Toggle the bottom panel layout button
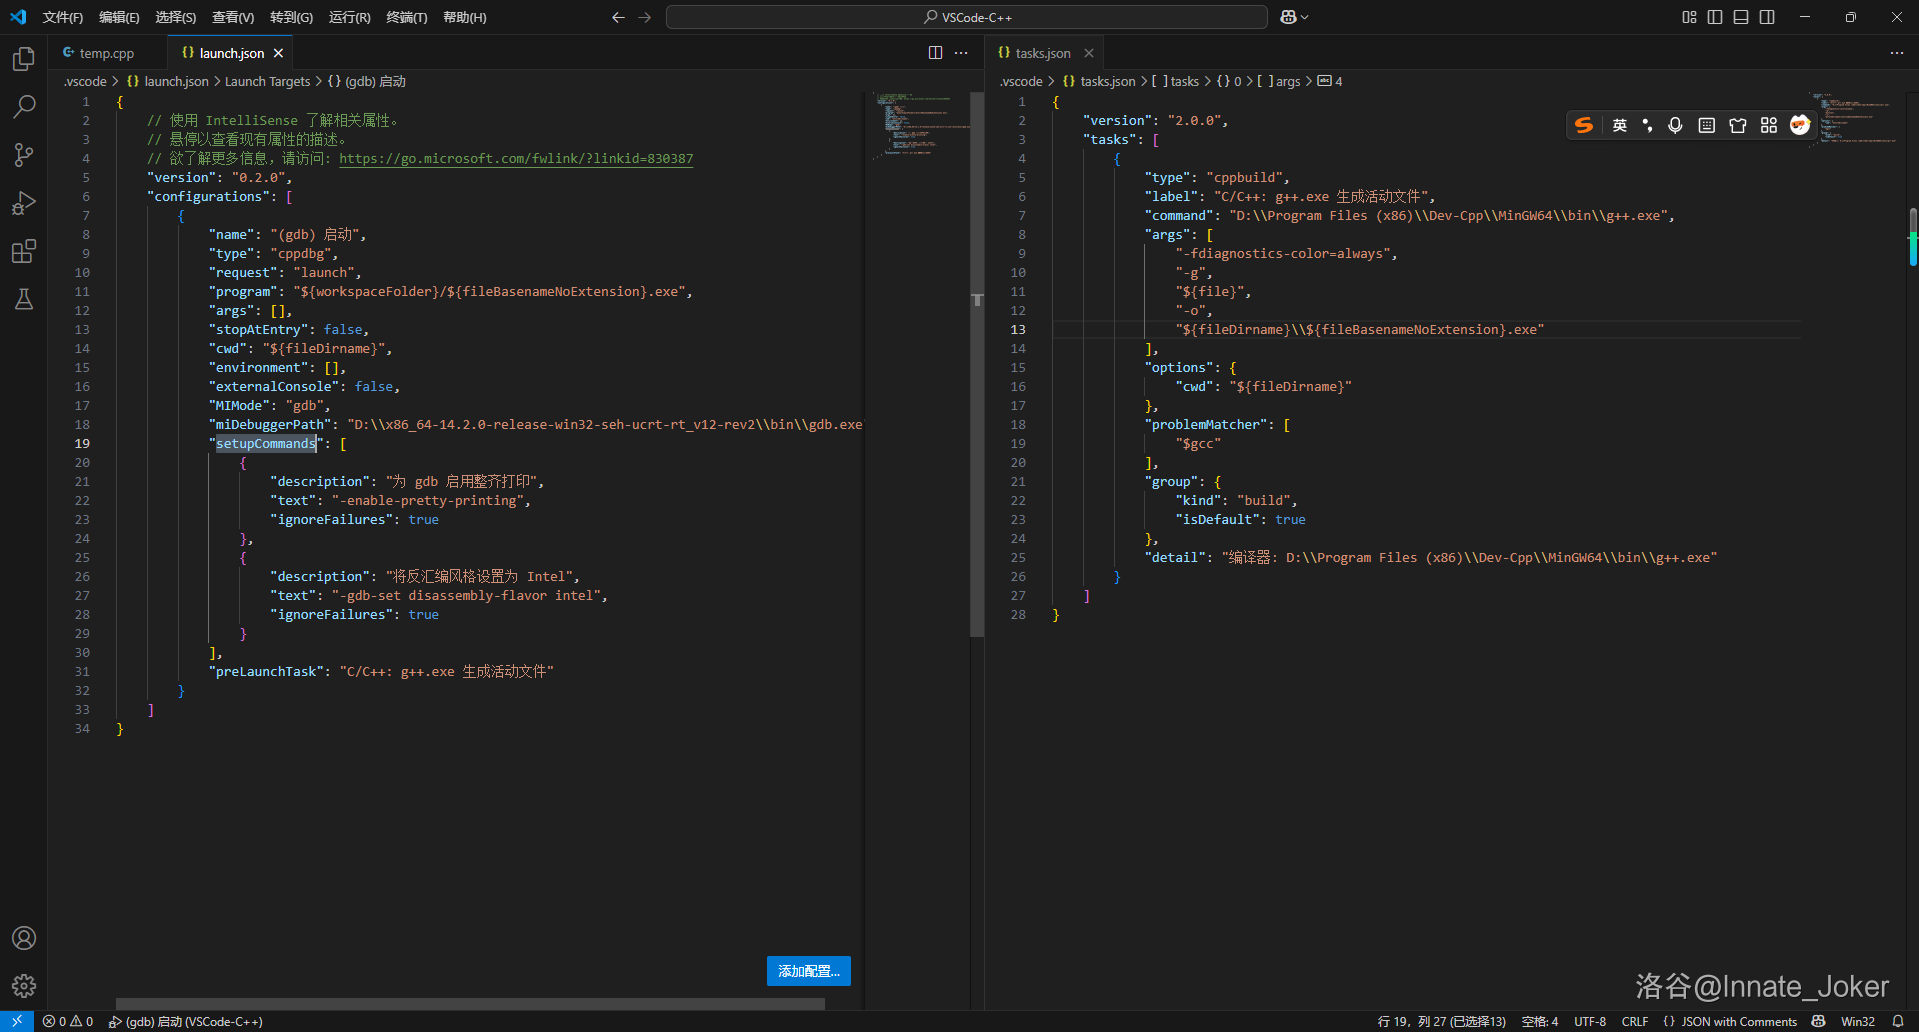This screenshot has height=1032, width=1919. (1741, 17)
